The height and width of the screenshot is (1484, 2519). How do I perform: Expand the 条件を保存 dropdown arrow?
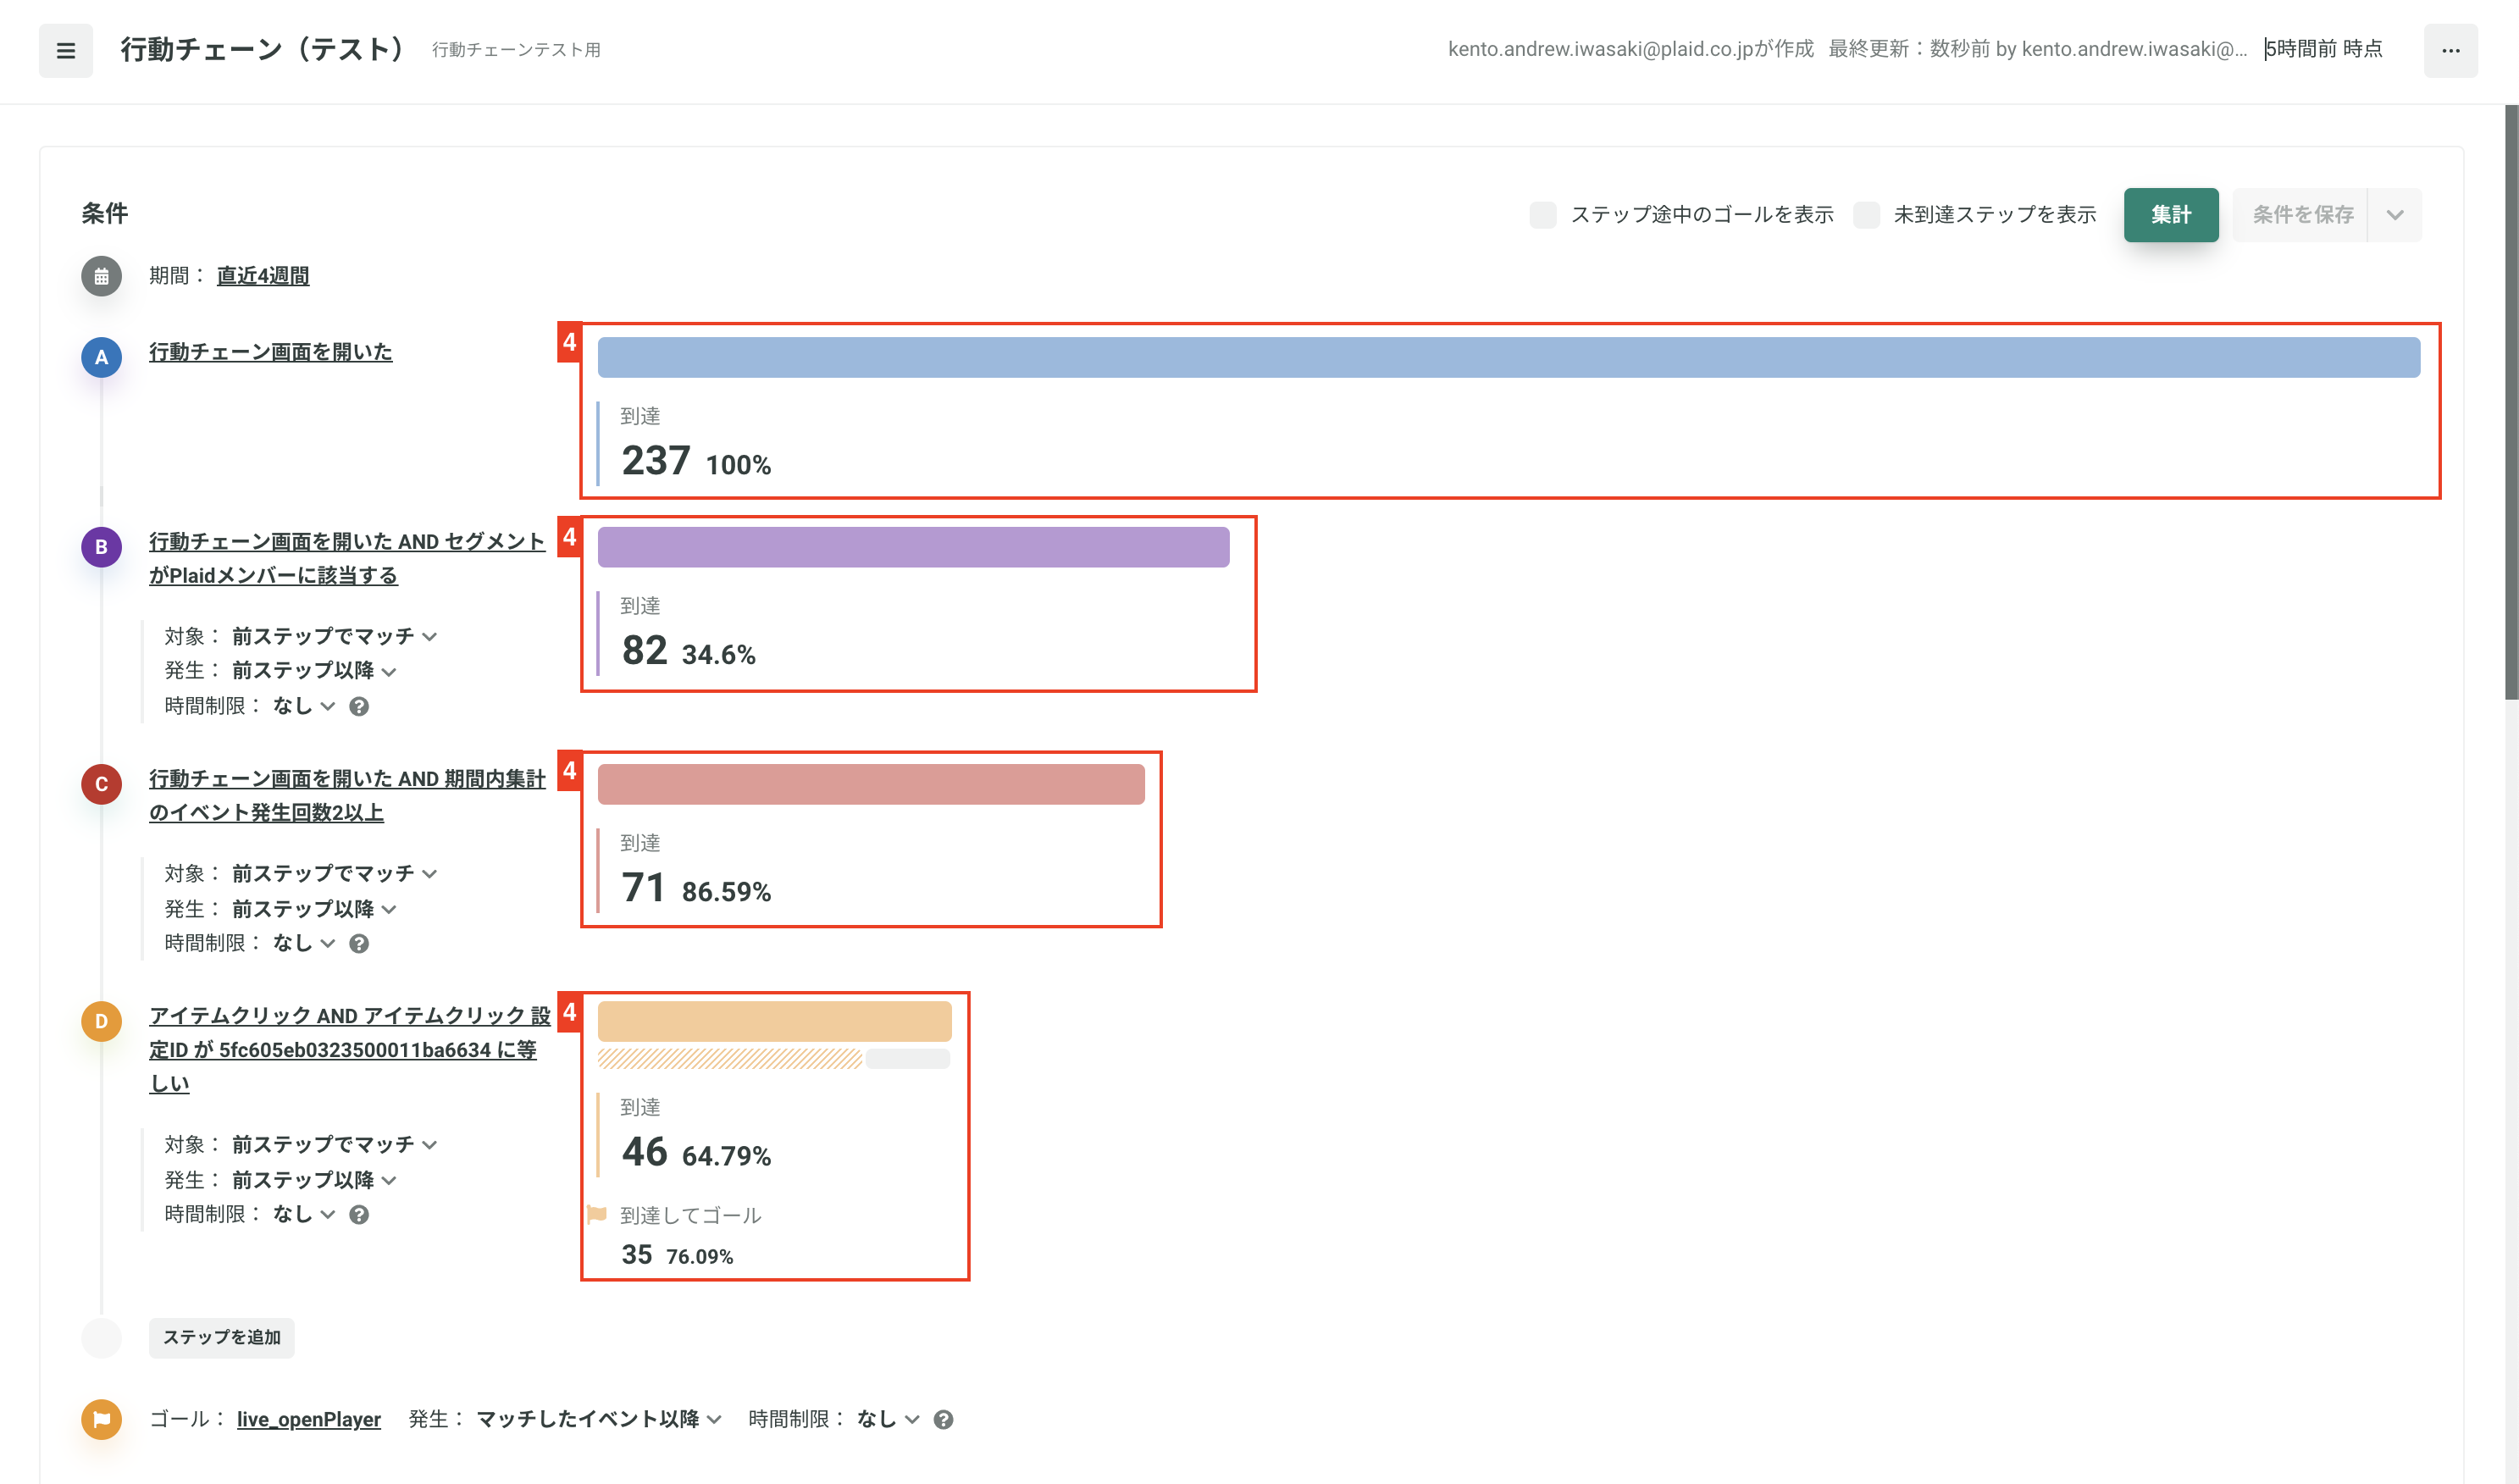(x=2394, y=214)
